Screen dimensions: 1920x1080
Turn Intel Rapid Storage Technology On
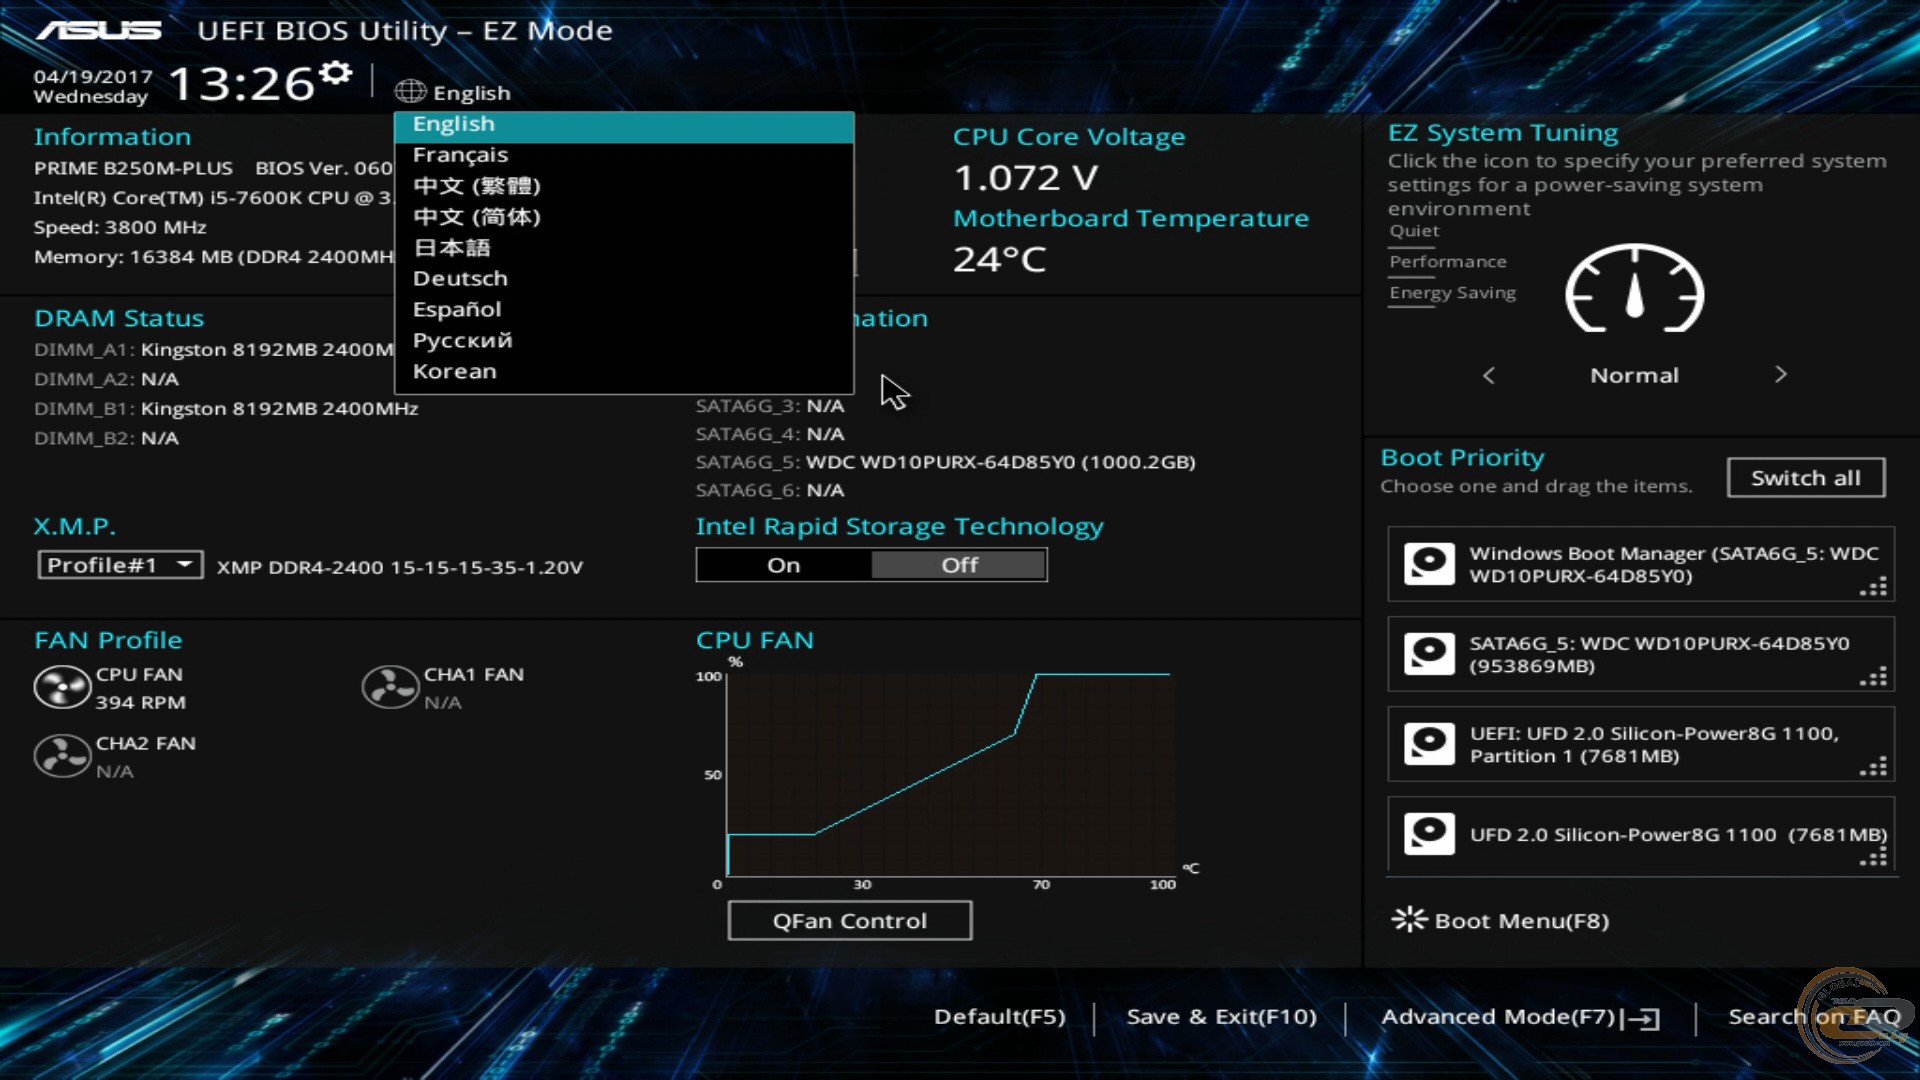coord(784,565)
